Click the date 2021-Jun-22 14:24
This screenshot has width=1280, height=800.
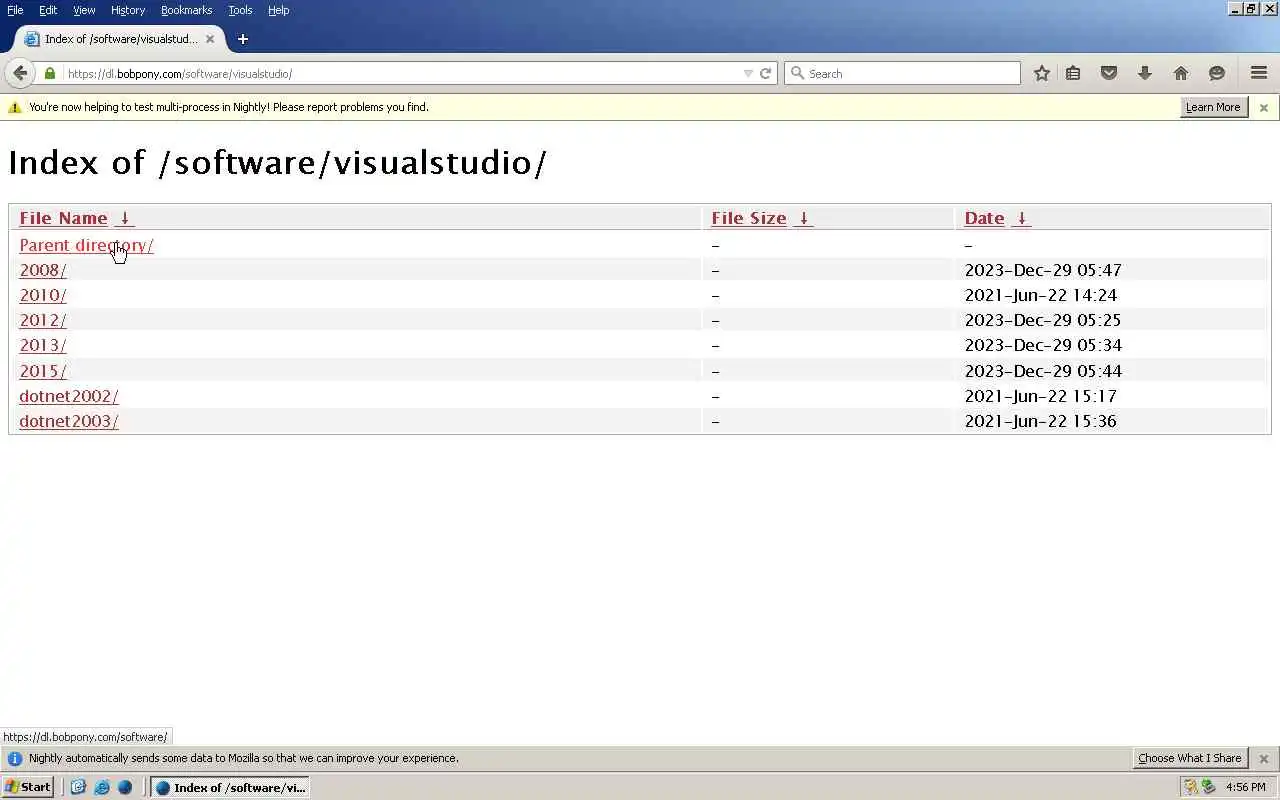point(1040,295)
